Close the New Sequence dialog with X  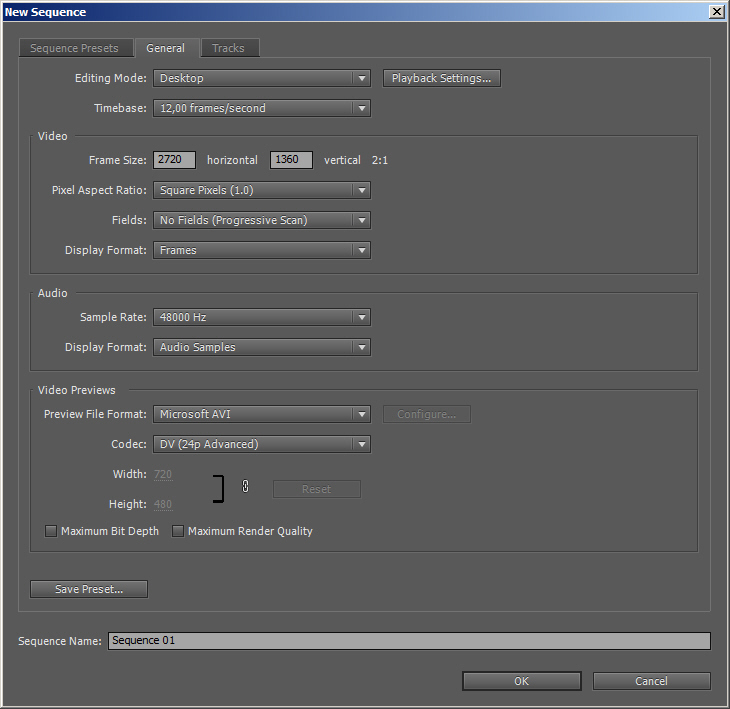(716, 12)
